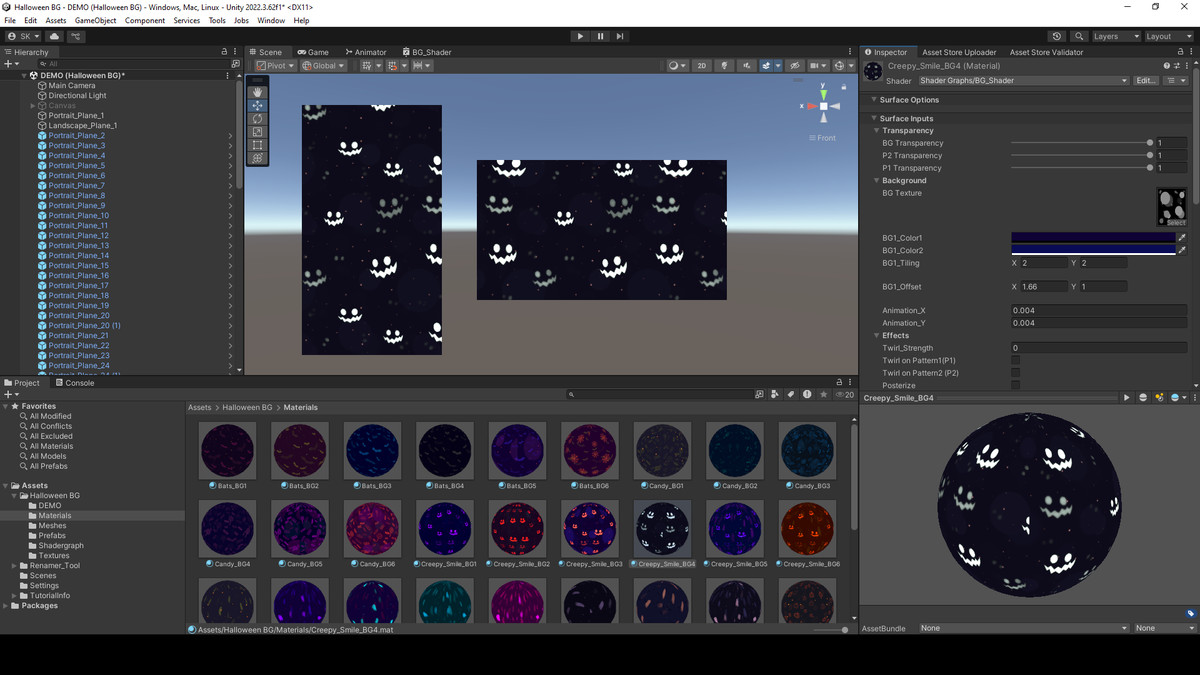Select the Hand tool in Scene view
The image size is (1200, 675).
[x=258, y=92]
